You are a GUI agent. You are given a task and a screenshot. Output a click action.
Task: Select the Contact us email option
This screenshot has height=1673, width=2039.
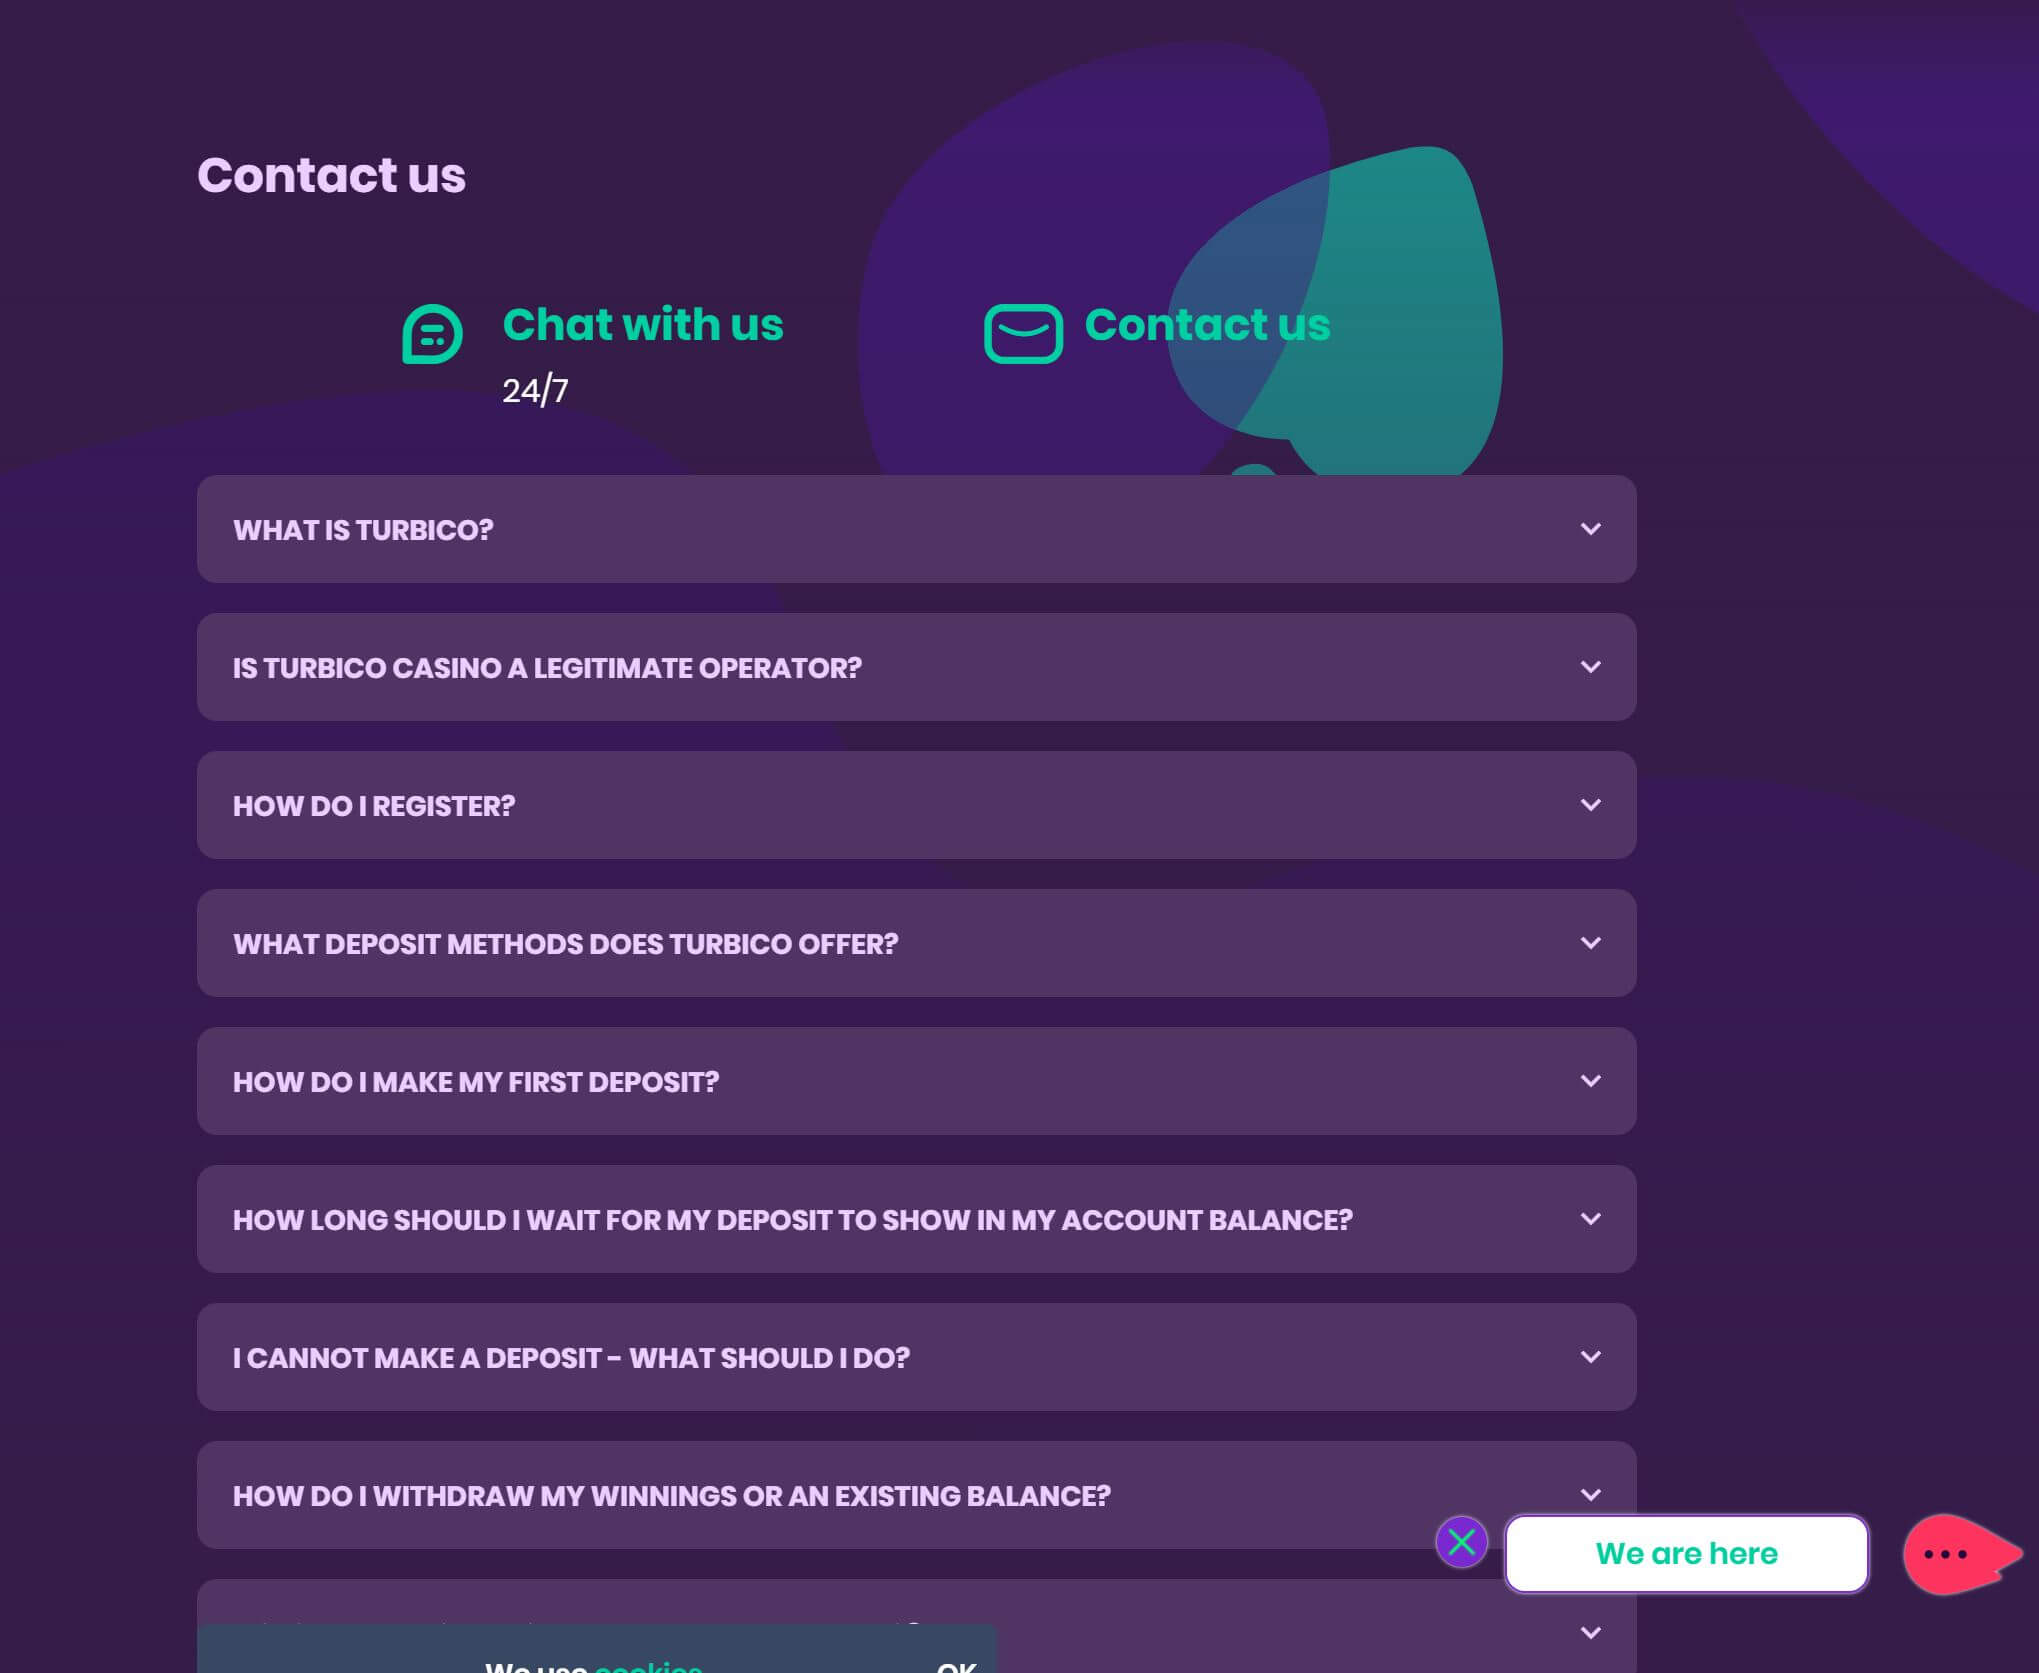click(1207, 323)
